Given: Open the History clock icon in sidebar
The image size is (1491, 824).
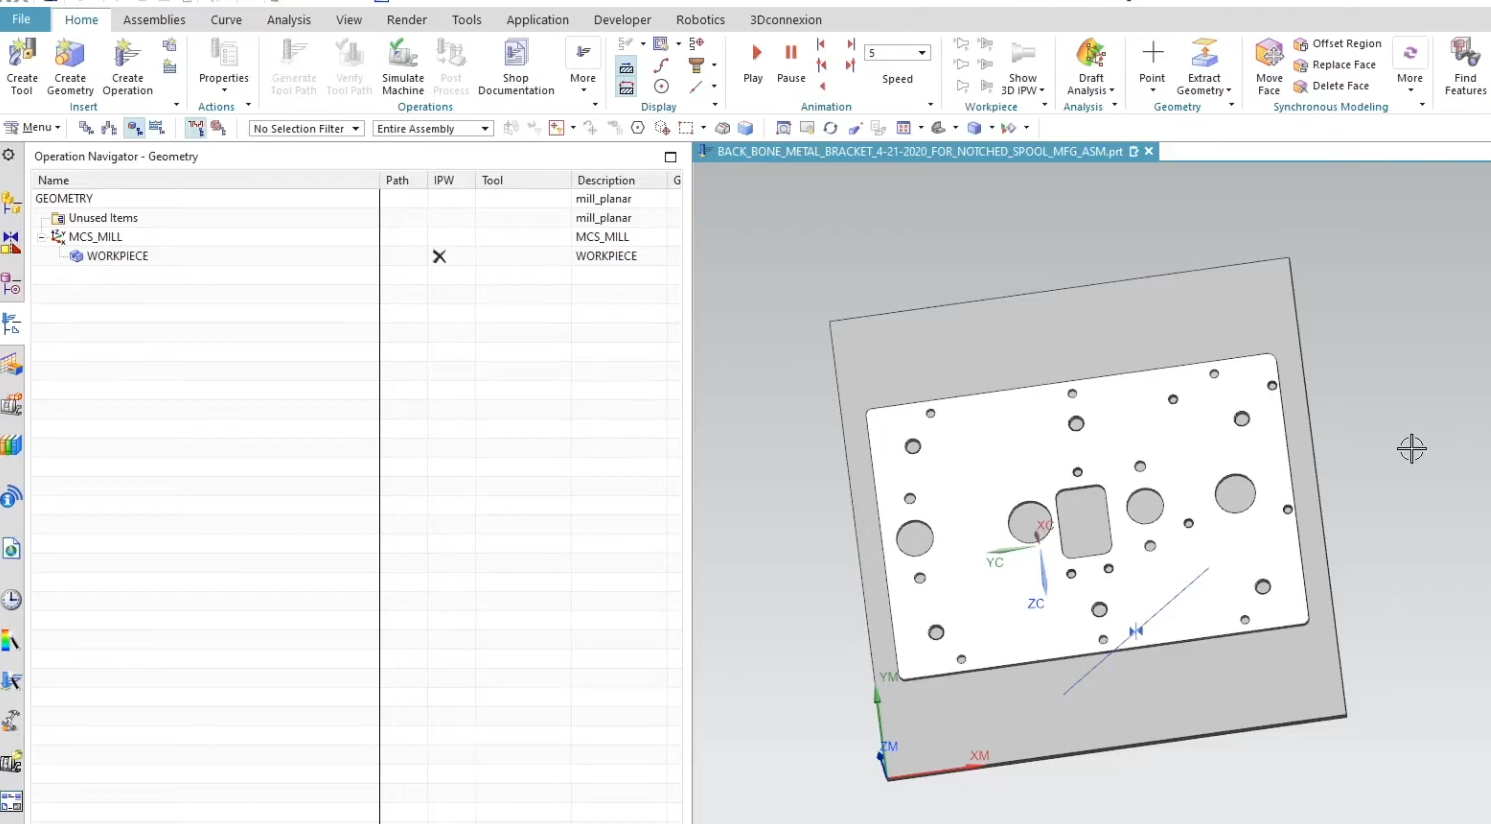Looking at the screenshot, I should tap(11, 600).
